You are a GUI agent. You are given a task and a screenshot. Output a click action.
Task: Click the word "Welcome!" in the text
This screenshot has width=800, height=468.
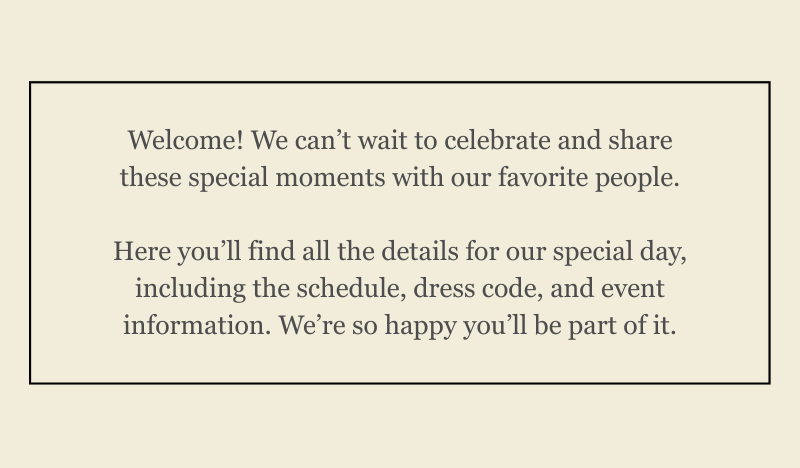[x=186, y=140]
